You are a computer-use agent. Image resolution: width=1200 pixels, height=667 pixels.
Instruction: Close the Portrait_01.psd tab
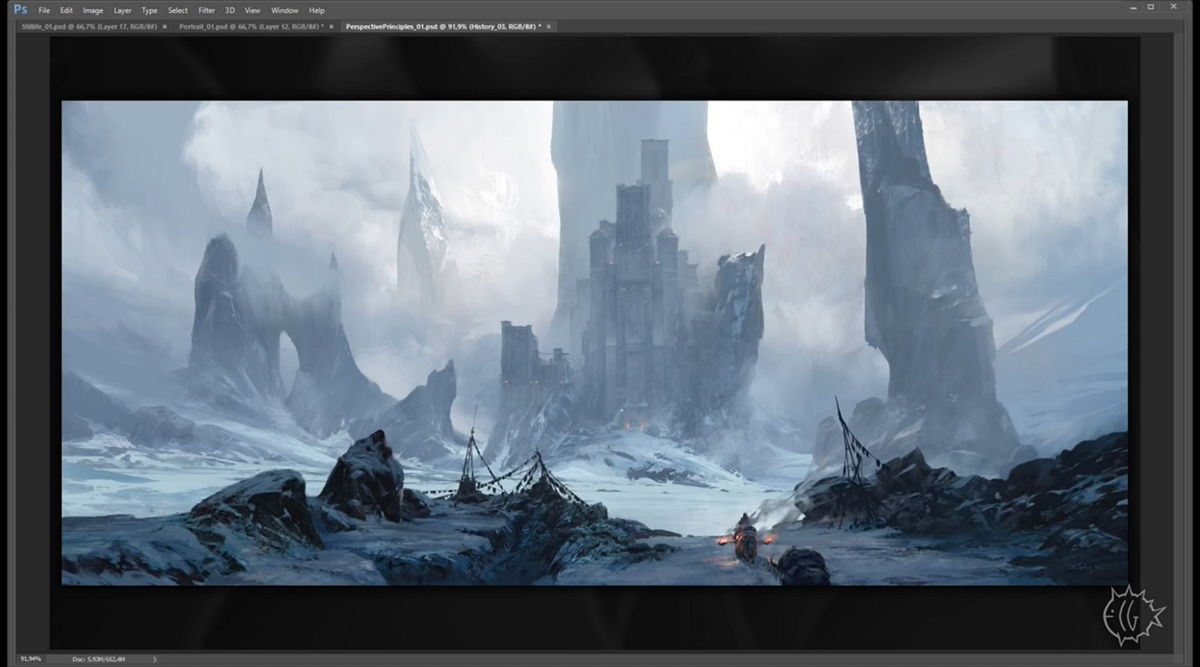(x=330, y=26)
